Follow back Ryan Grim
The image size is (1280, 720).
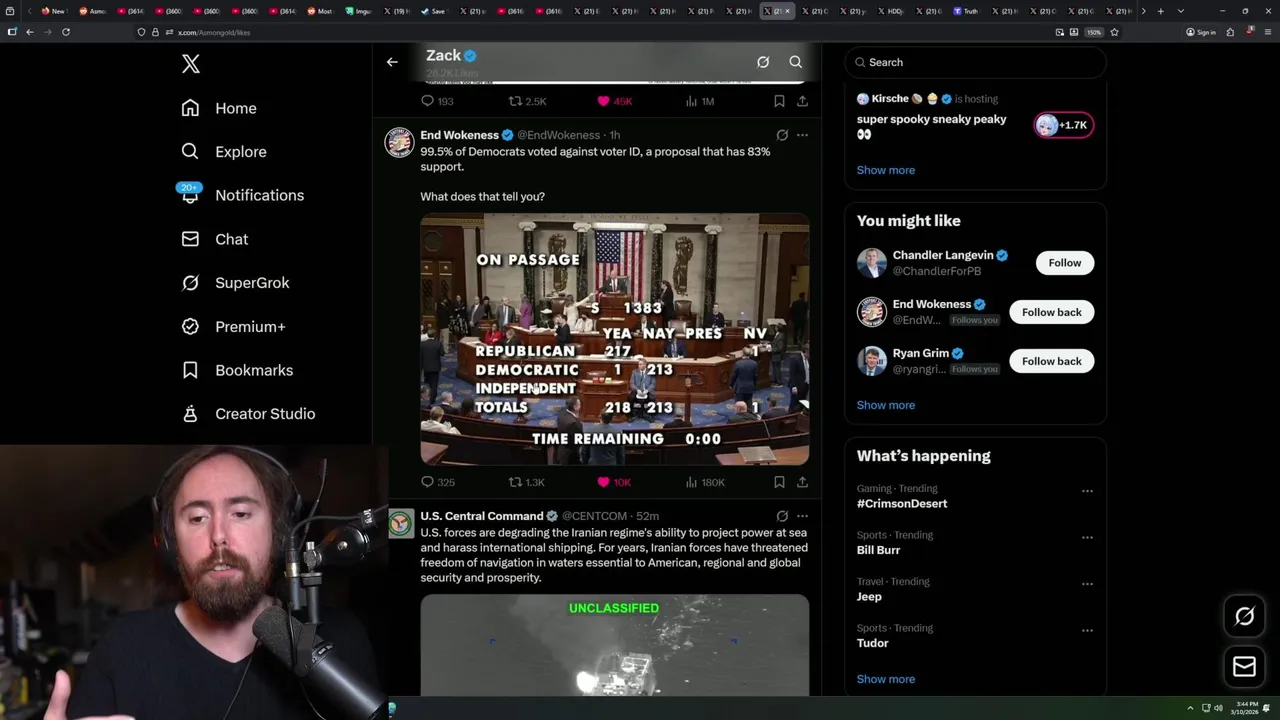pos(1052,361)
